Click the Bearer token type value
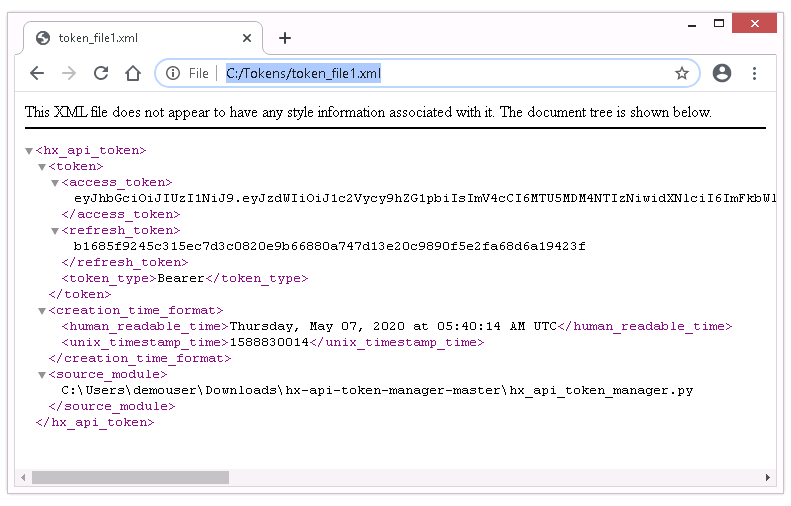 [x=181, y=278]
